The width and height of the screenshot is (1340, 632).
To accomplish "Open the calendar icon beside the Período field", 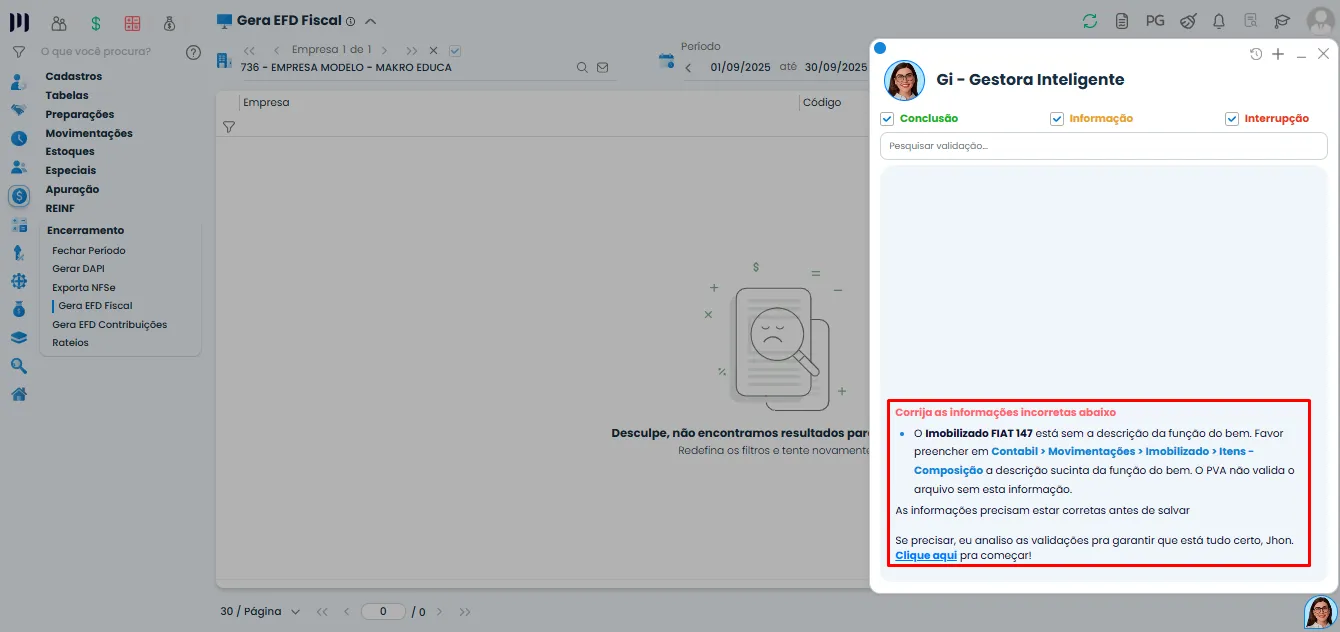I will 666,59.
